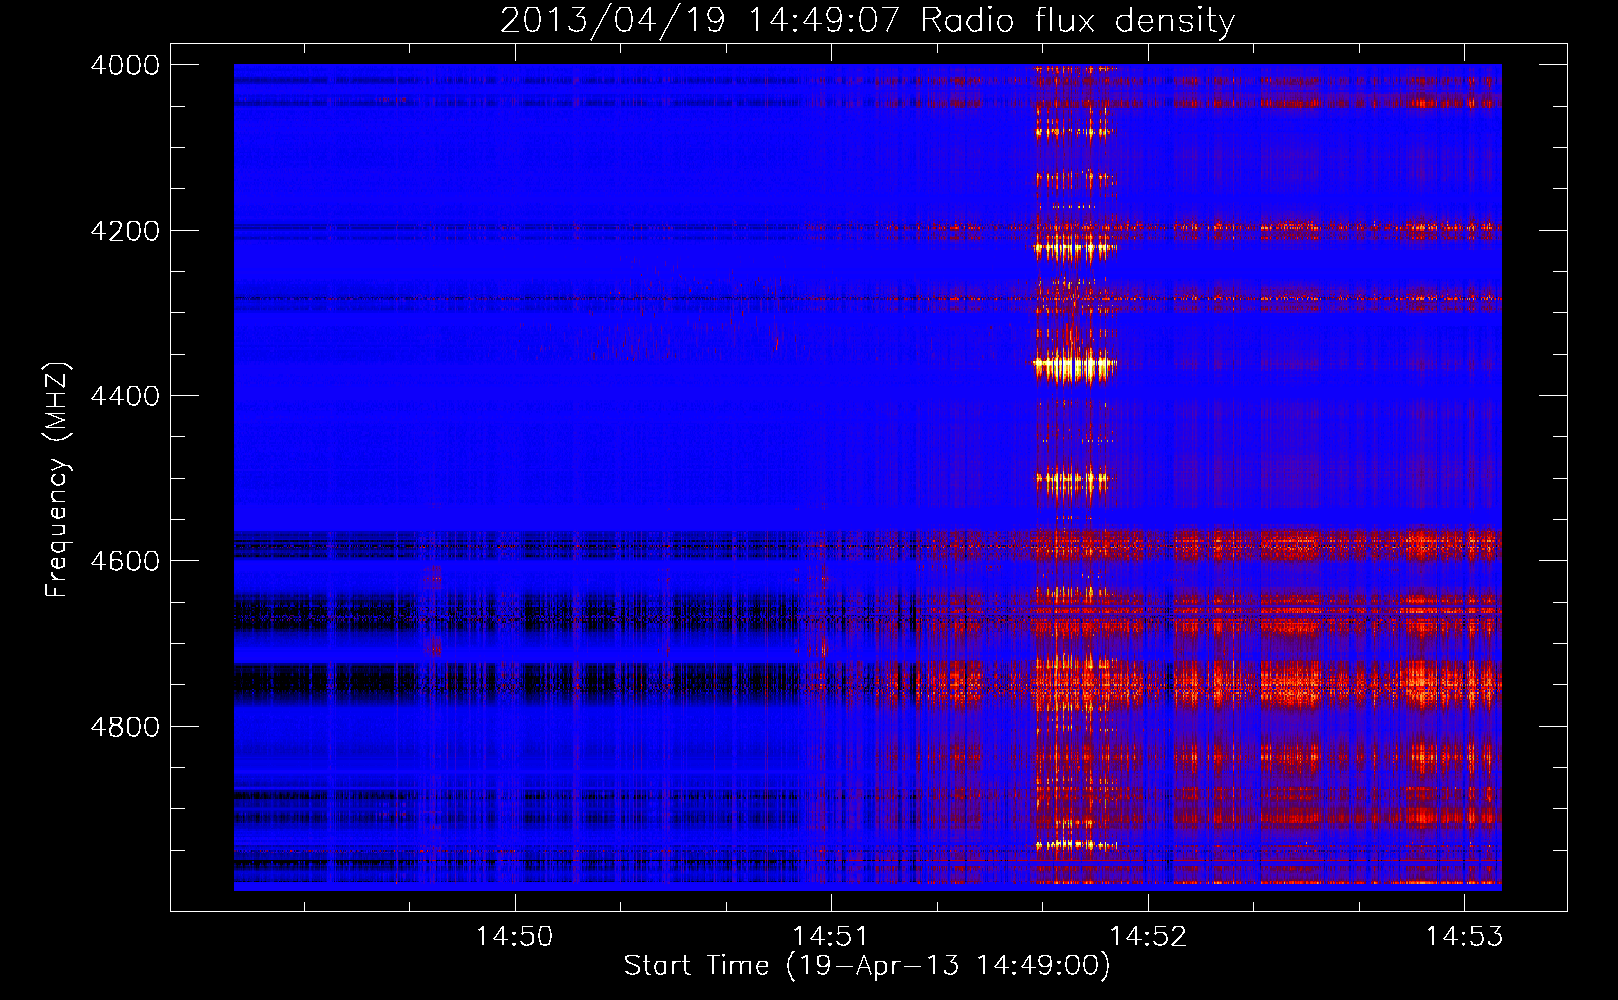Click the "Frequency (MHZ)" axis label
1618x1000 pixels.
[x=57, y=480]
